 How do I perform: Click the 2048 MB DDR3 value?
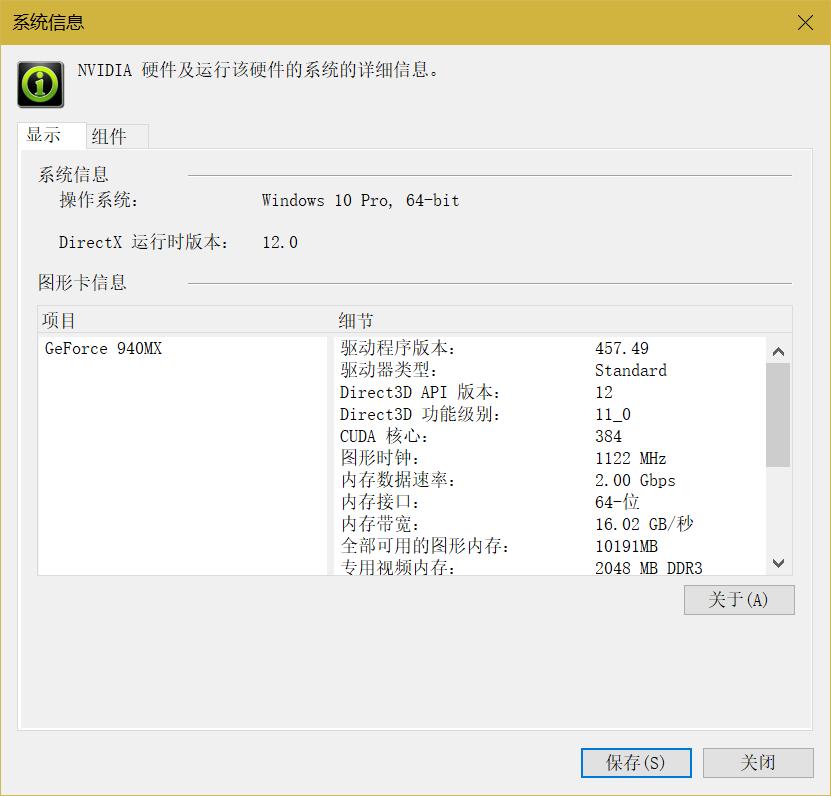click(649, 568)
